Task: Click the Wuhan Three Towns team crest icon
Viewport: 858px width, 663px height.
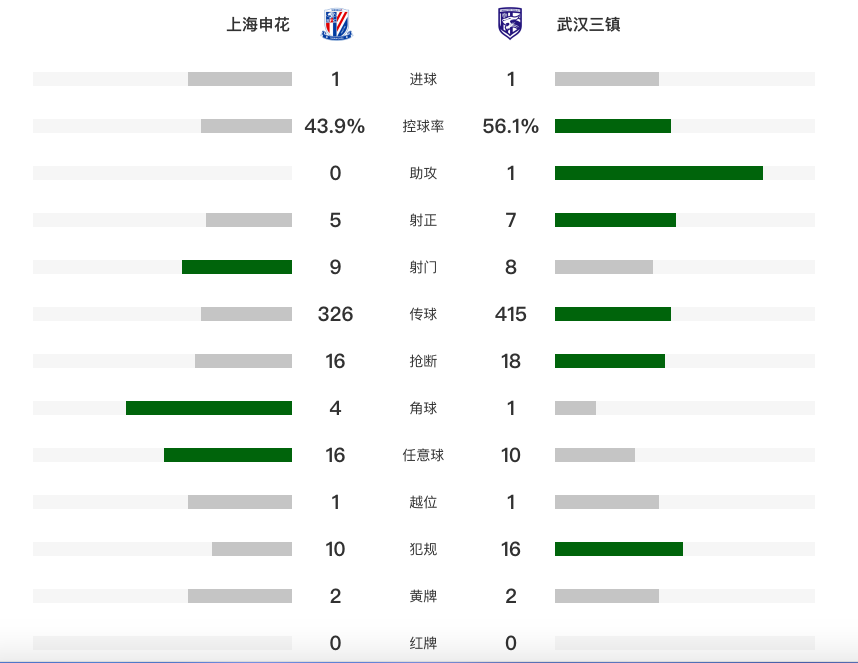Action: [510, 24]
